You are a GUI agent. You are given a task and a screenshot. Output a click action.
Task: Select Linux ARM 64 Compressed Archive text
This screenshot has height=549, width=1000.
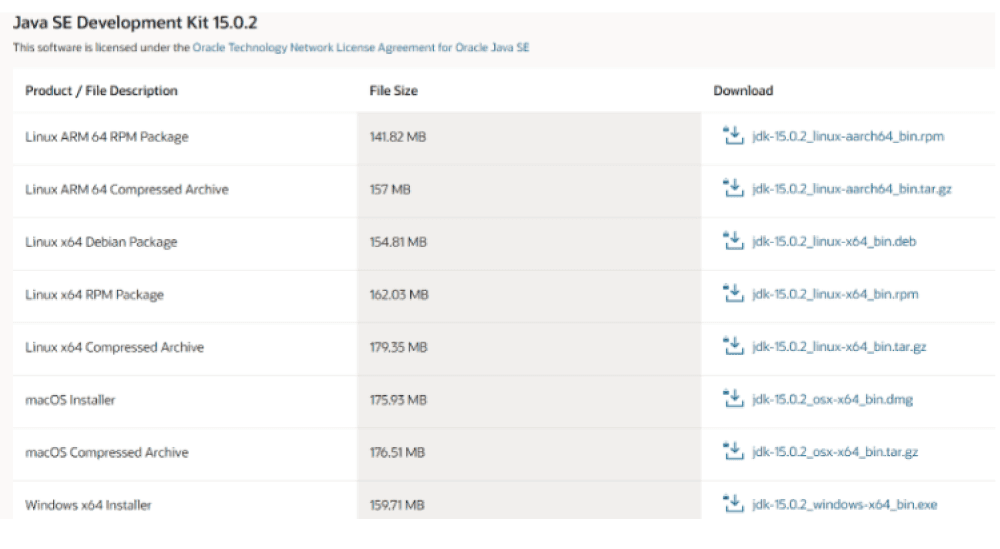tap(127, 189)
